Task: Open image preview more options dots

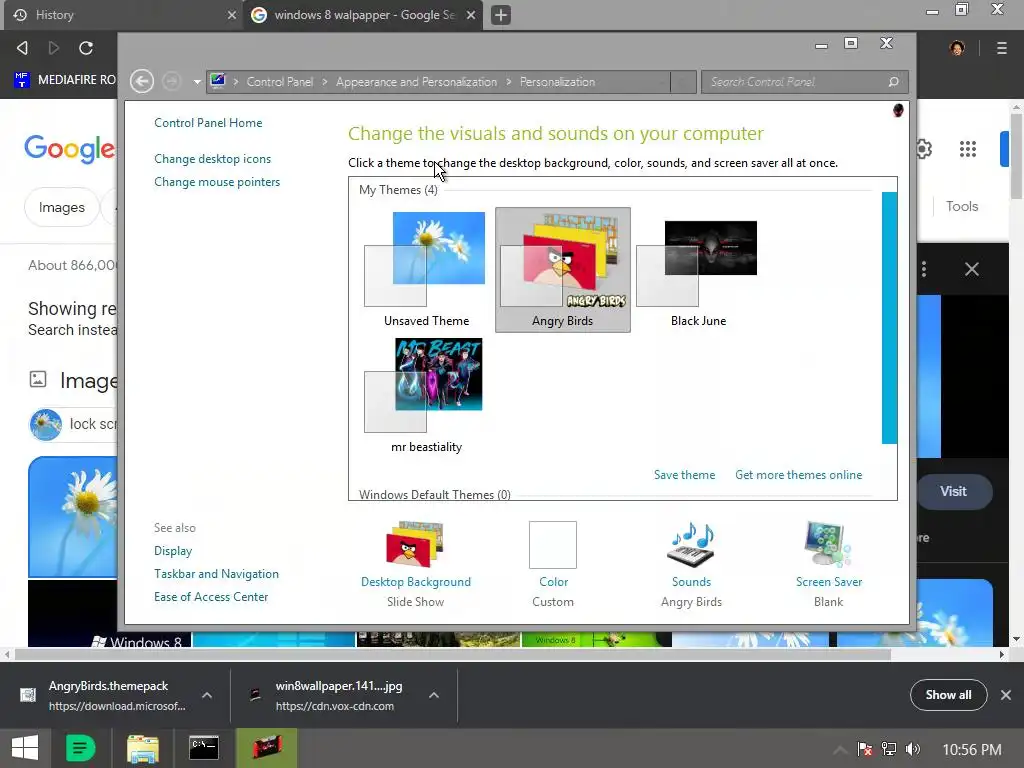Action: pyautogui.click(x=923, y=269)
